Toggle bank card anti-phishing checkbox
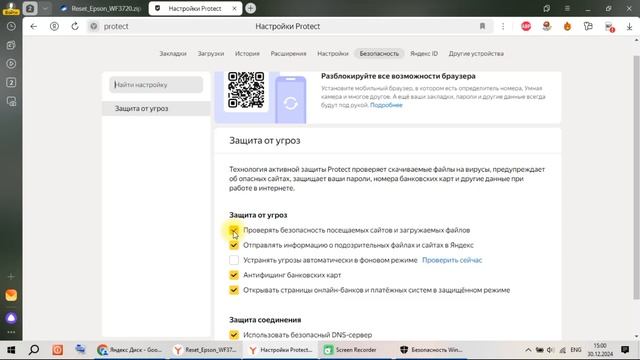Viewport: 640px width, 360px height. click(x=234, y=275)
